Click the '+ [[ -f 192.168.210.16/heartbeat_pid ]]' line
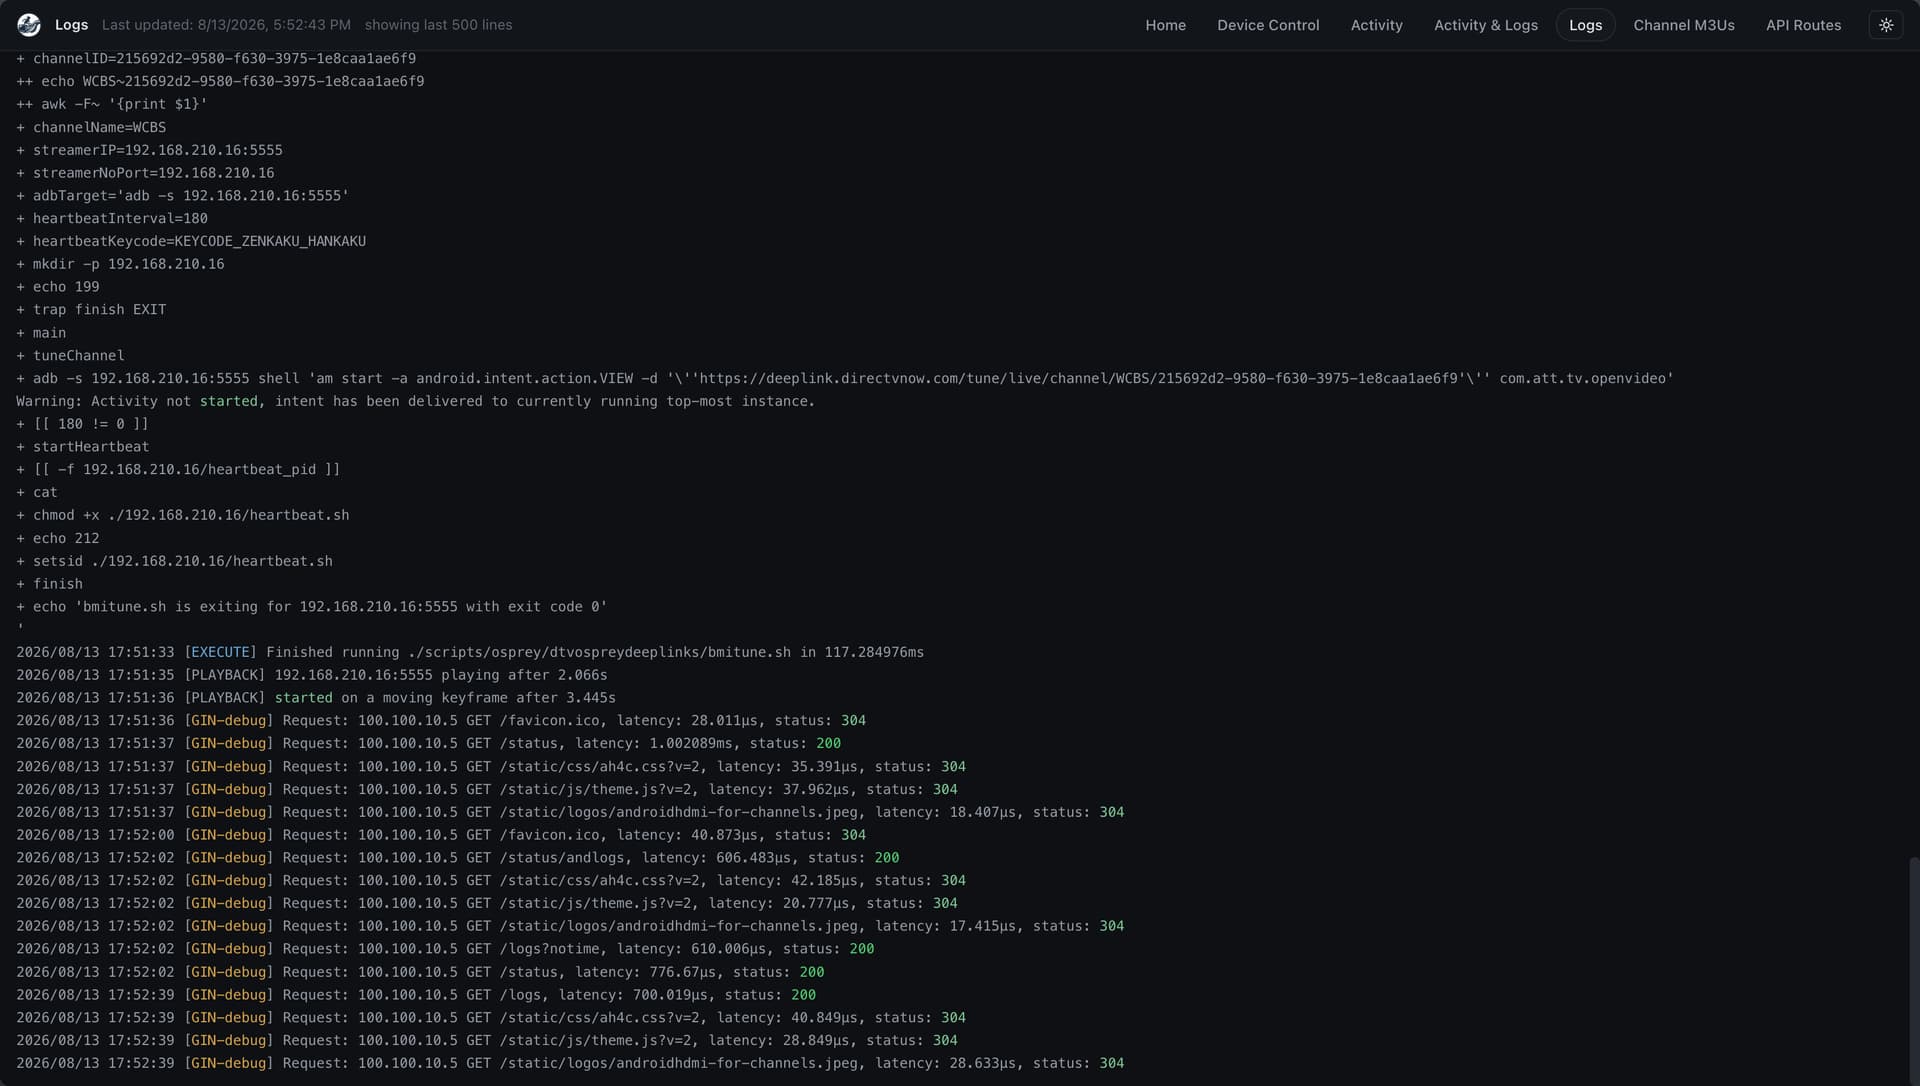1920x1086 pixels. pyautogui.click(x=178, y=470)
